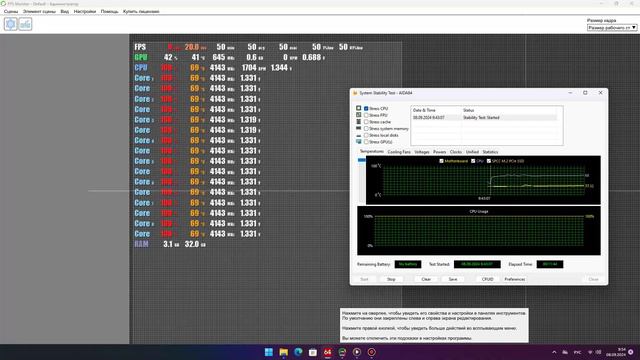Open the Помощь menu
Screen dimensions: 640x360
tap(109, 11)
